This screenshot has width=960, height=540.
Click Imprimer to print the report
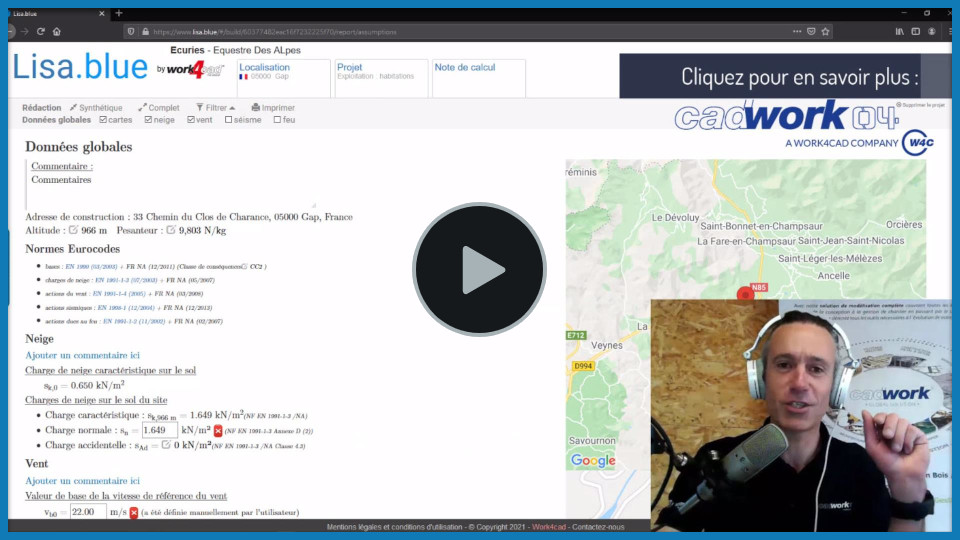273,108
